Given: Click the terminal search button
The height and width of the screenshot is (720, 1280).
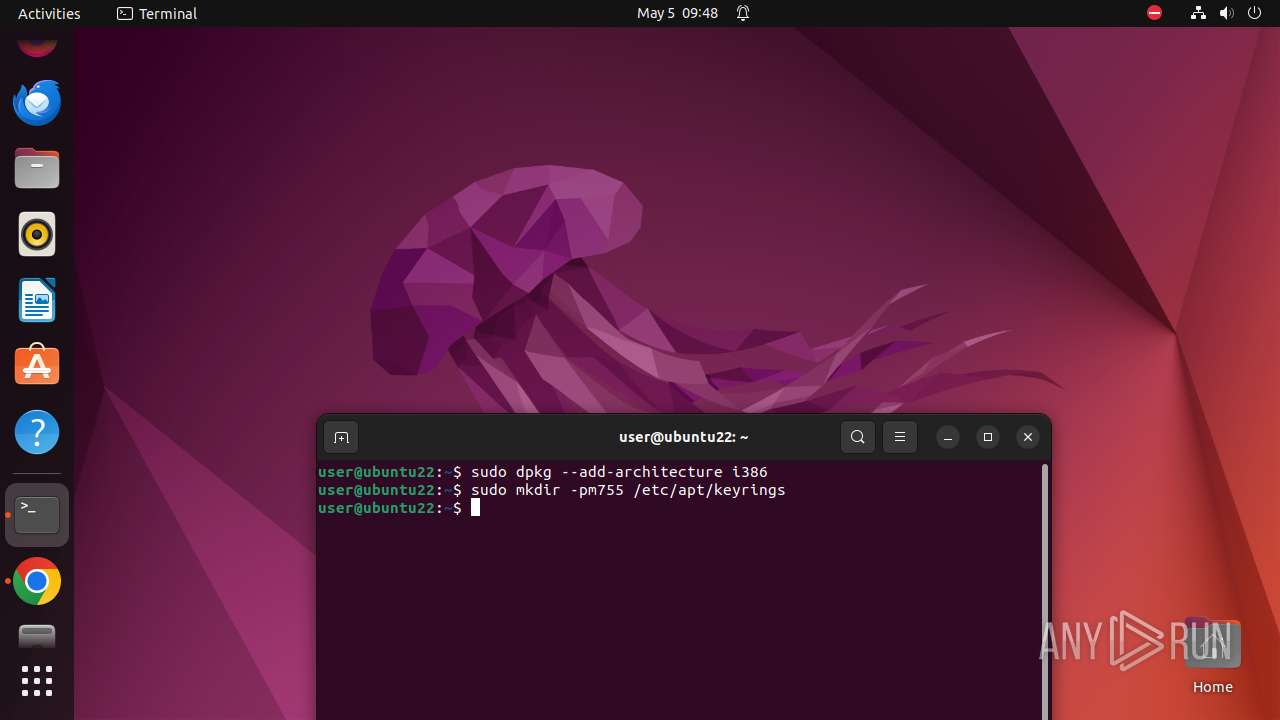Looking at the screenshot, I should (x=858, y=437).
